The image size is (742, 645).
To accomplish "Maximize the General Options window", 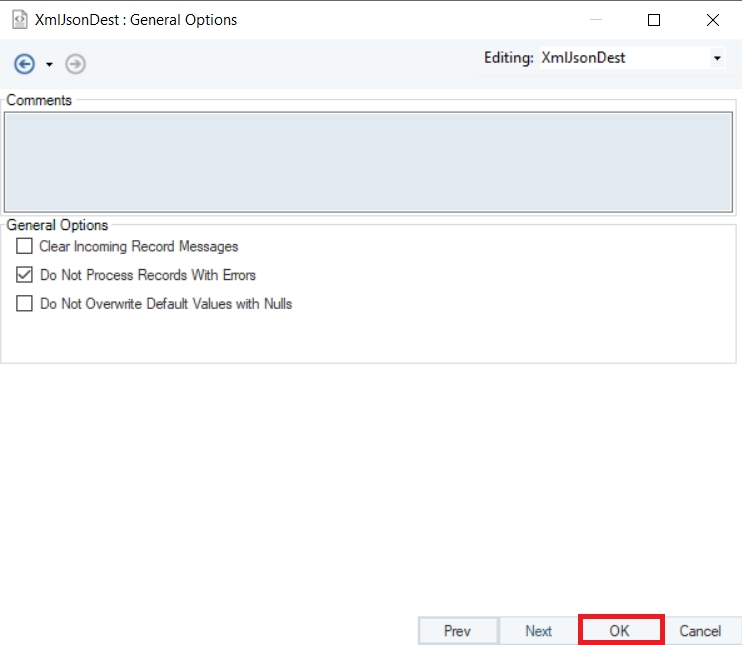I will coord(654,20).
